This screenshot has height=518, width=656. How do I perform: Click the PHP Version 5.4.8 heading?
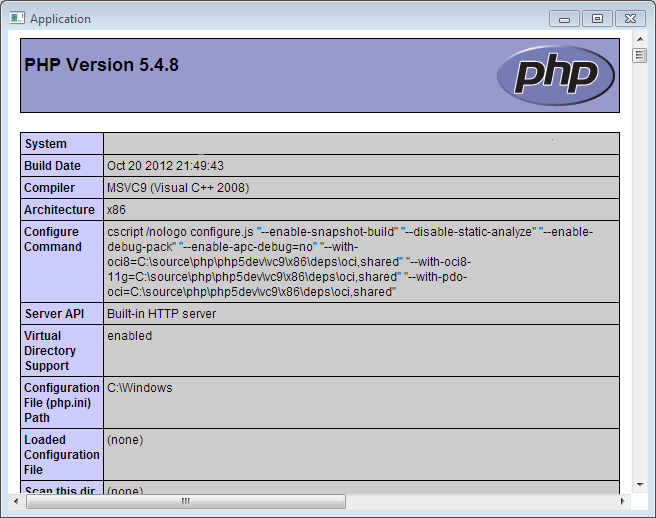coord(100,65)
